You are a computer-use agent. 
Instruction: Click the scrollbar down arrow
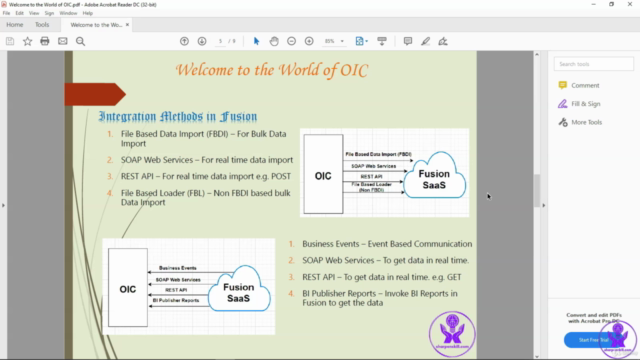point(537,356)
